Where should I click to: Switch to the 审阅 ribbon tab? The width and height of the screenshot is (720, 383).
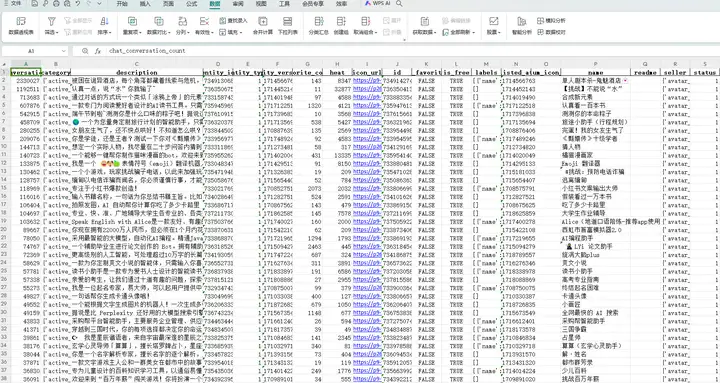(238, 4)
